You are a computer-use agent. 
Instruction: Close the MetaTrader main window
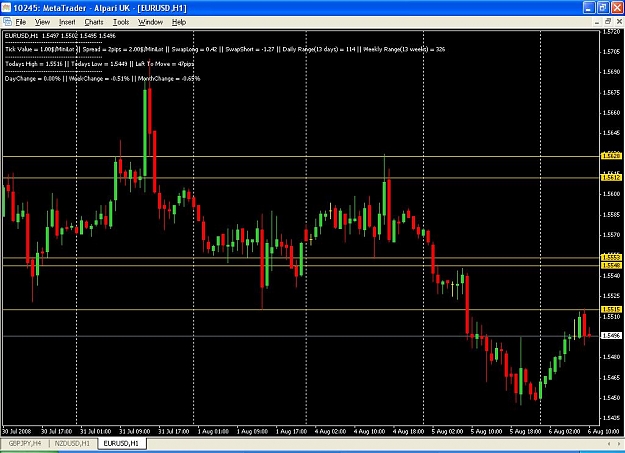616,8
